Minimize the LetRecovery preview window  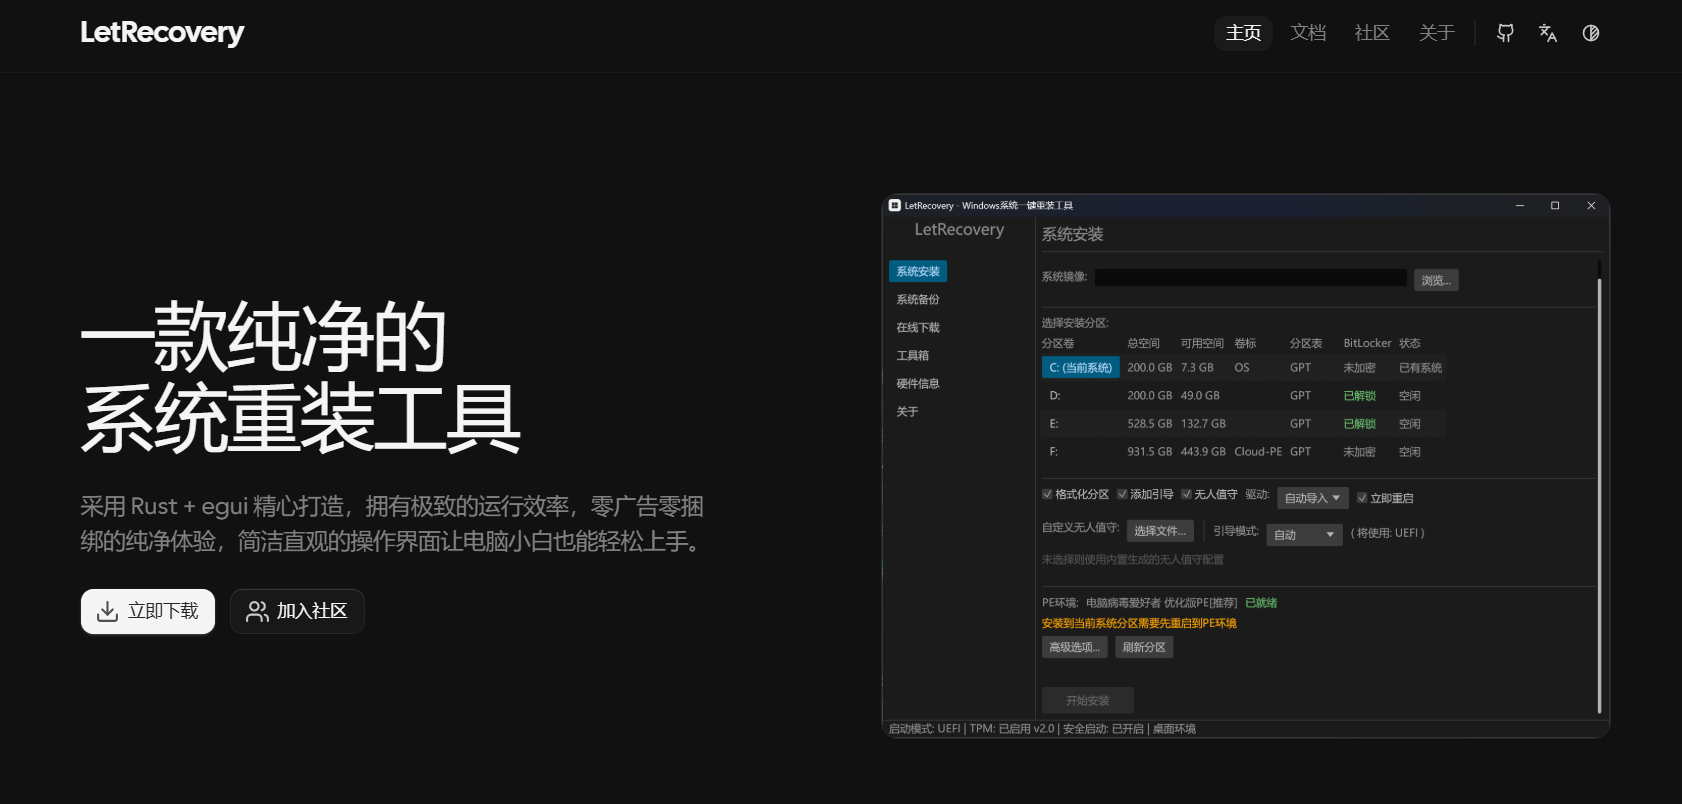[x=1520, y=205]
